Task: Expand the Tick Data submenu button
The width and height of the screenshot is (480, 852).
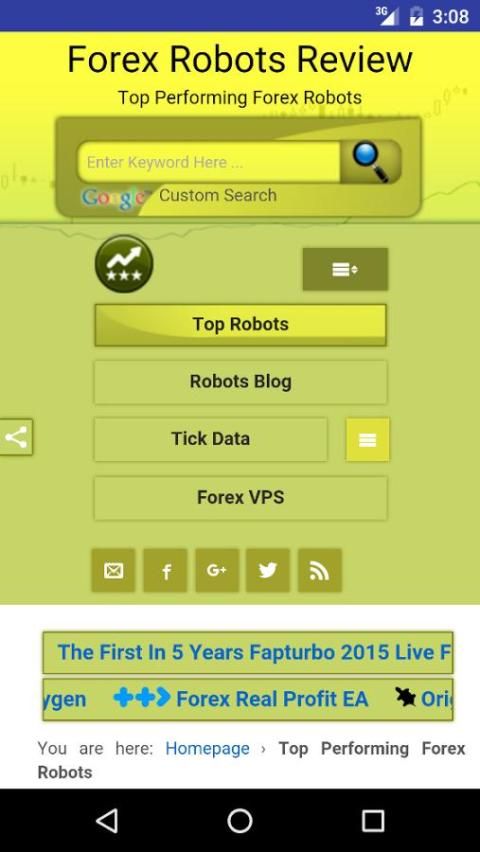Action: click(x=368, y=440)
